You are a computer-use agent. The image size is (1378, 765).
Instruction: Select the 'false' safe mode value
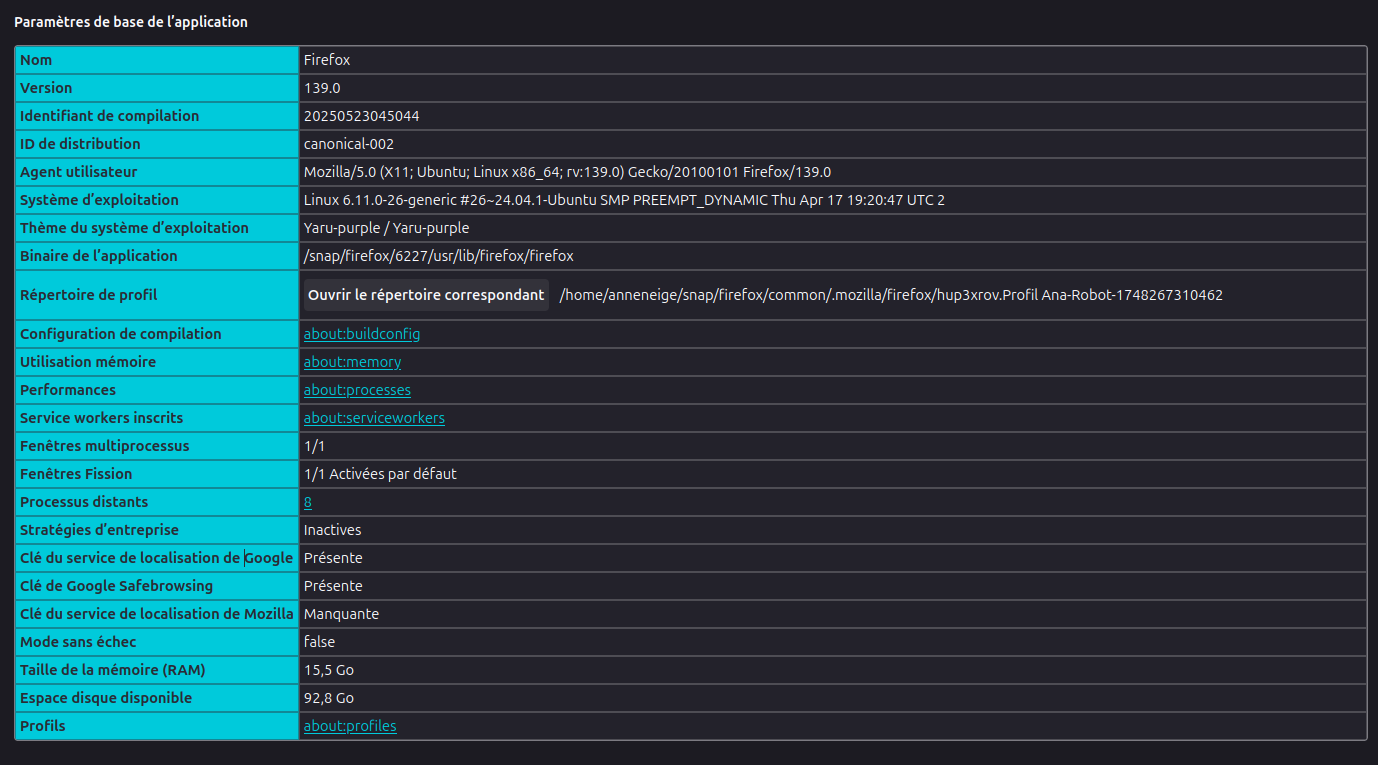tap(319, 642)
